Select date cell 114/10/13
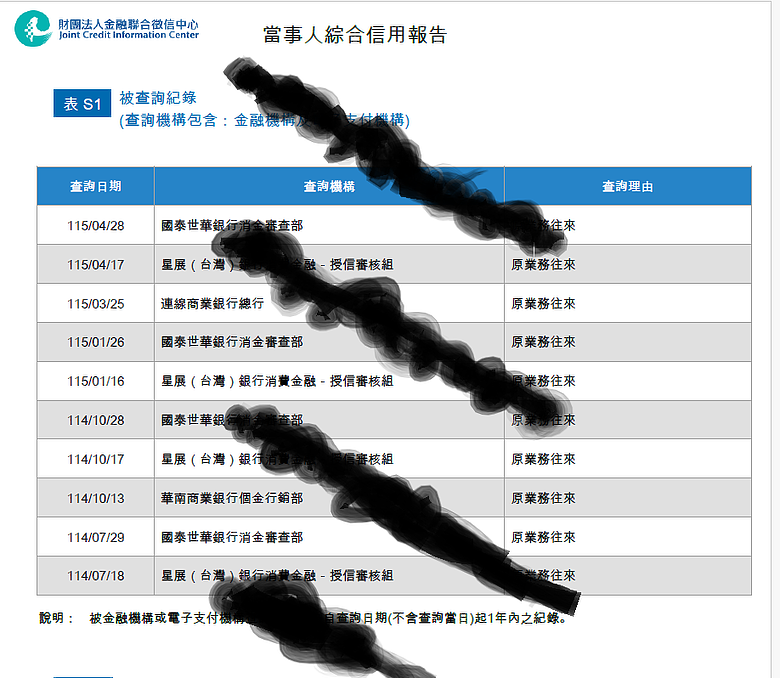Viewport: 780px width, 678px height. click(96, 498)
